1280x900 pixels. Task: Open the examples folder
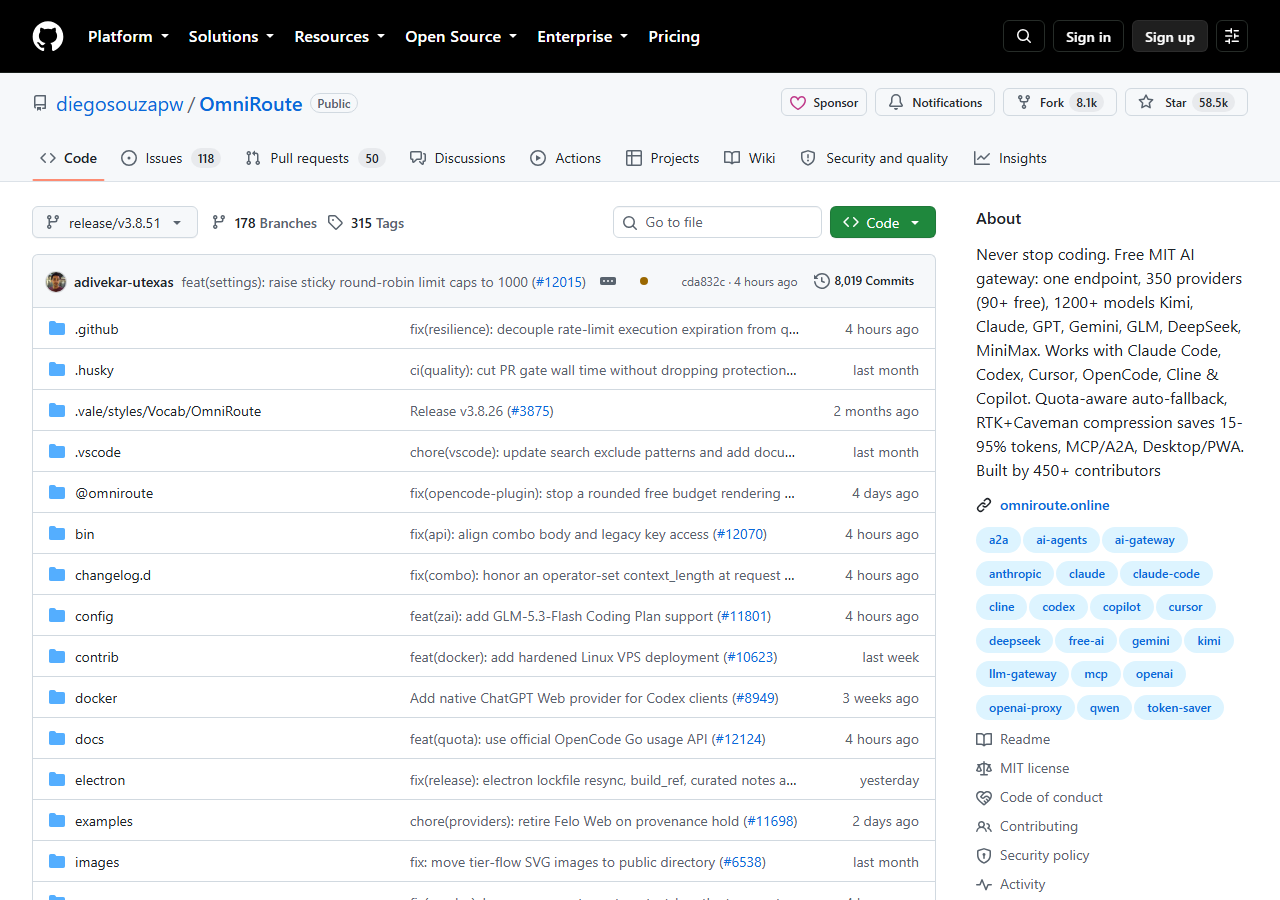pyautogui.click(x=104, y=821)
